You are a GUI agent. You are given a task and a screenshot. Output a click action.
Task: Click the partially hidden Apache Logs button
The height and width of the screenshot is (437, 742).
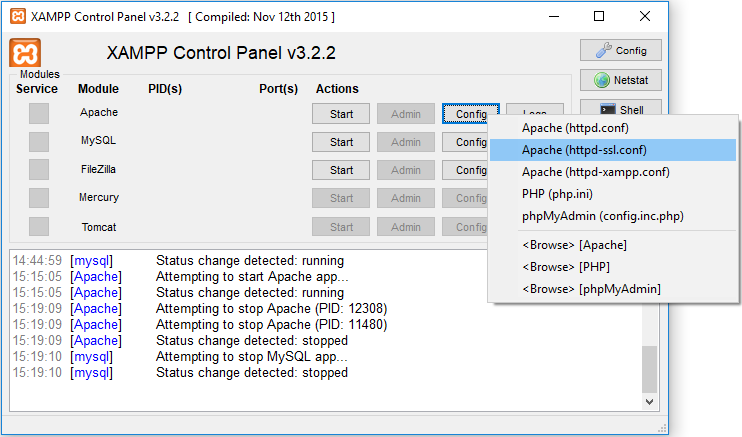point(535,109)
